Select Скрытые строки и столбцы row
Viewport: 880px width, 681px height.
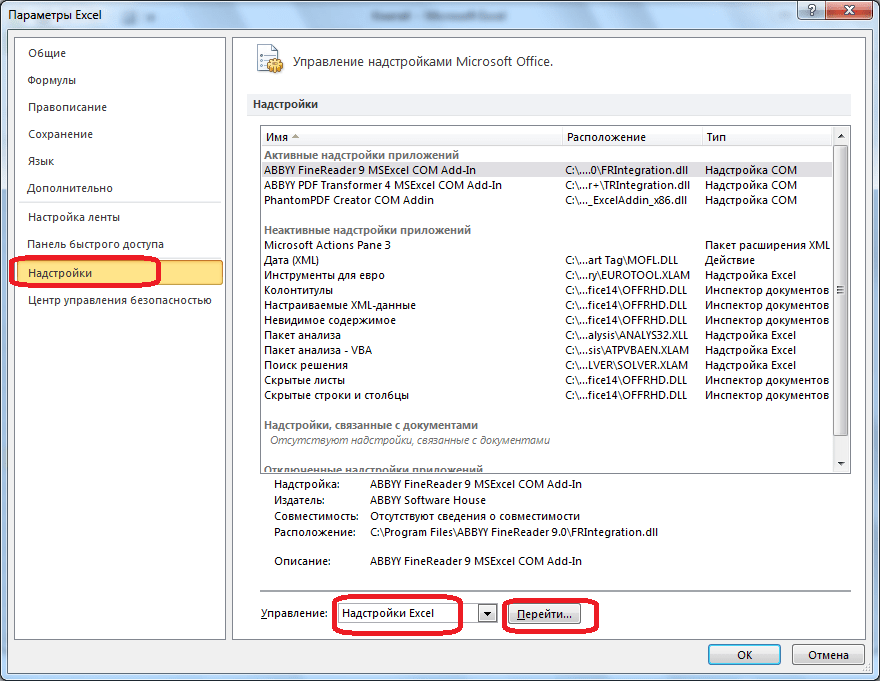tap(547, 396)
